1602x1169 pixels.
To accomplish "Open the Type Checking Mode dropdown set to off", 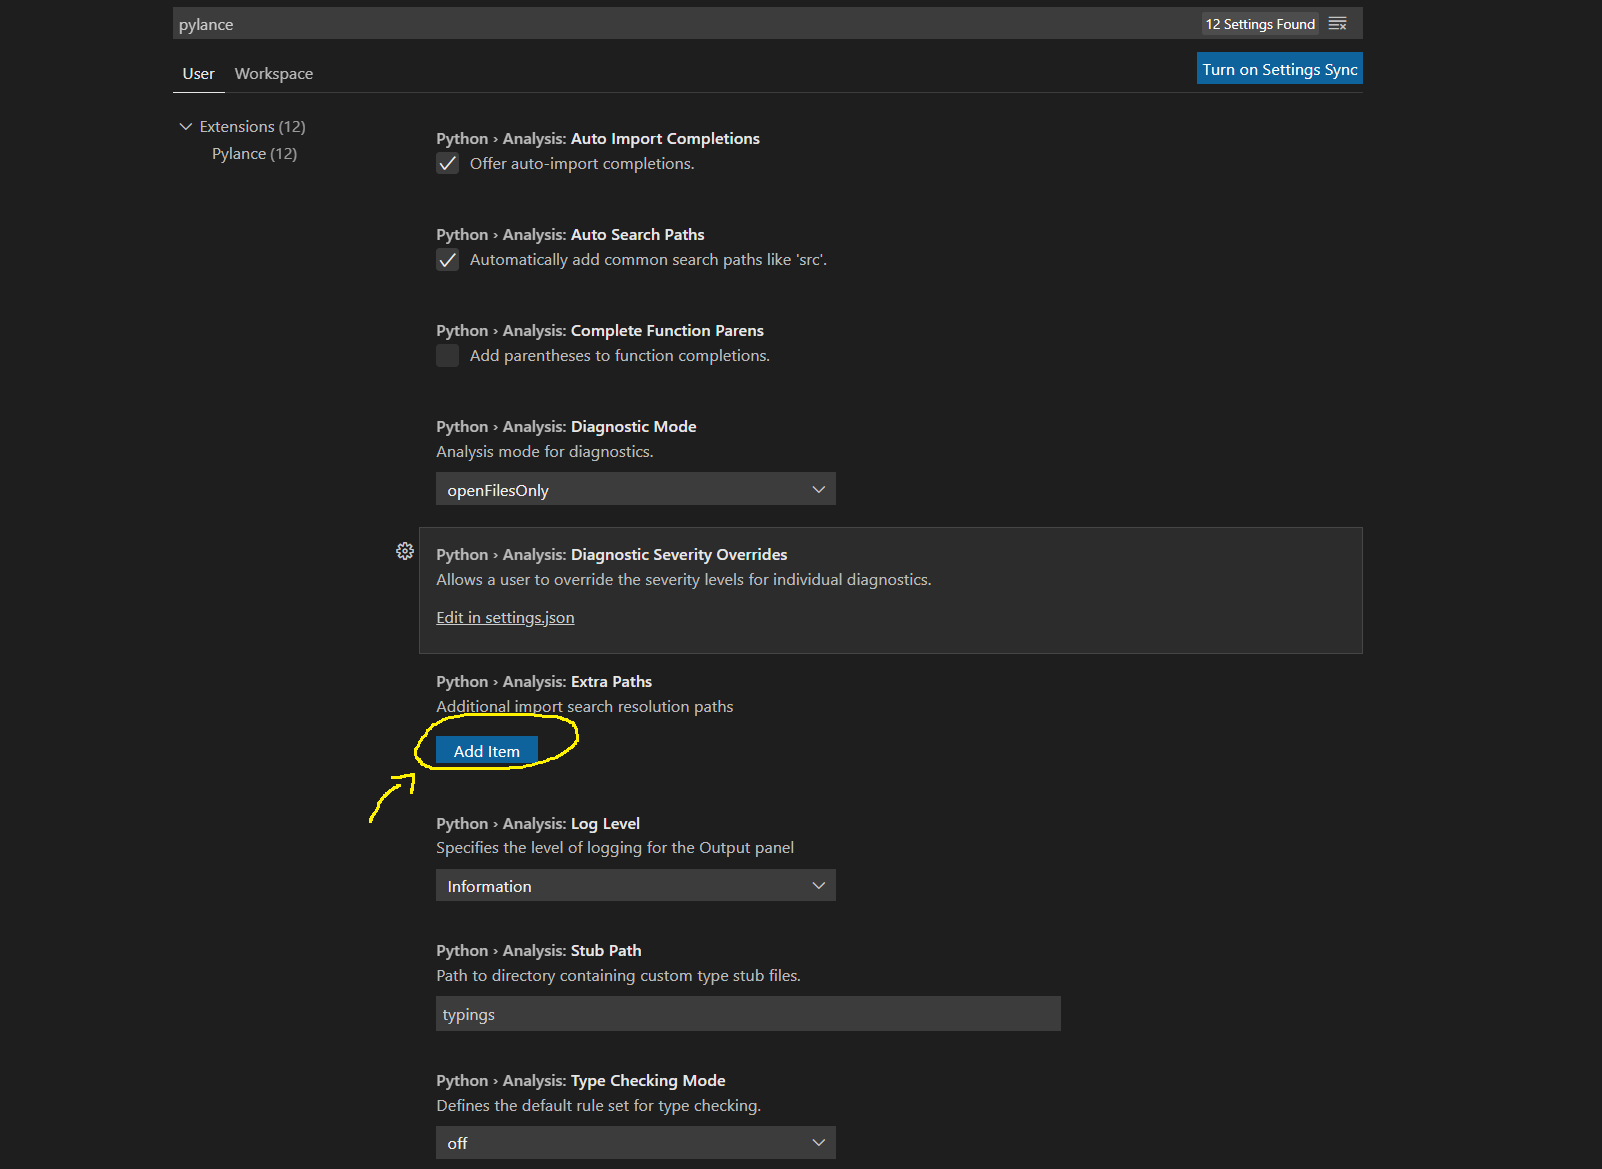I will click(x=635, y=1142).
